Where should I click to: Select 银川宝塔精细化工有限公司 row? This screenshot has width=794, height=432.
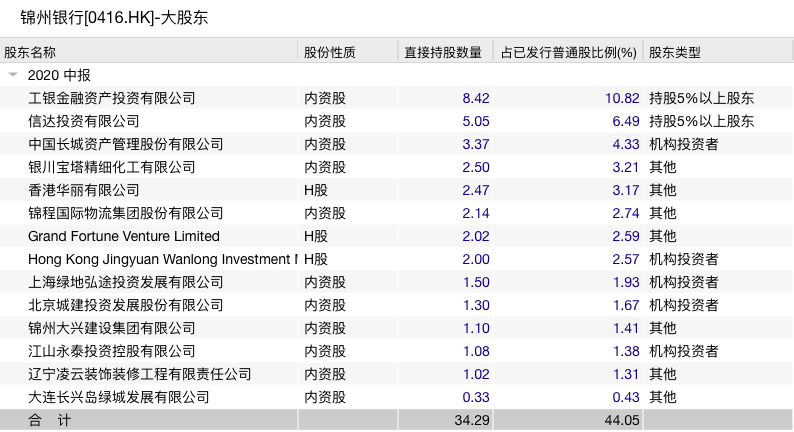click(x=397, y=167)
